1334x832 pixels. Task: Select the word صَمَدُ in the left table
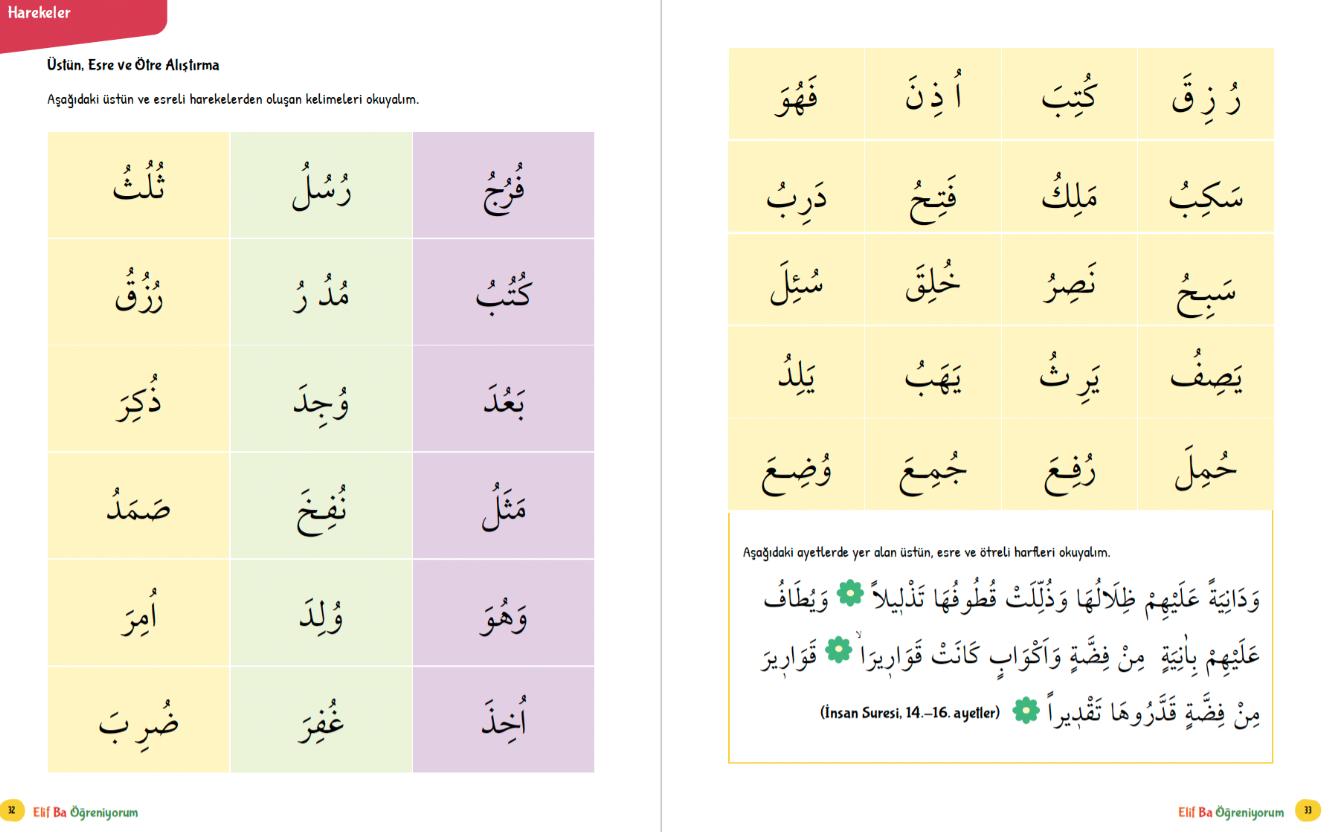pyautogui.click(x=139, y=505)
